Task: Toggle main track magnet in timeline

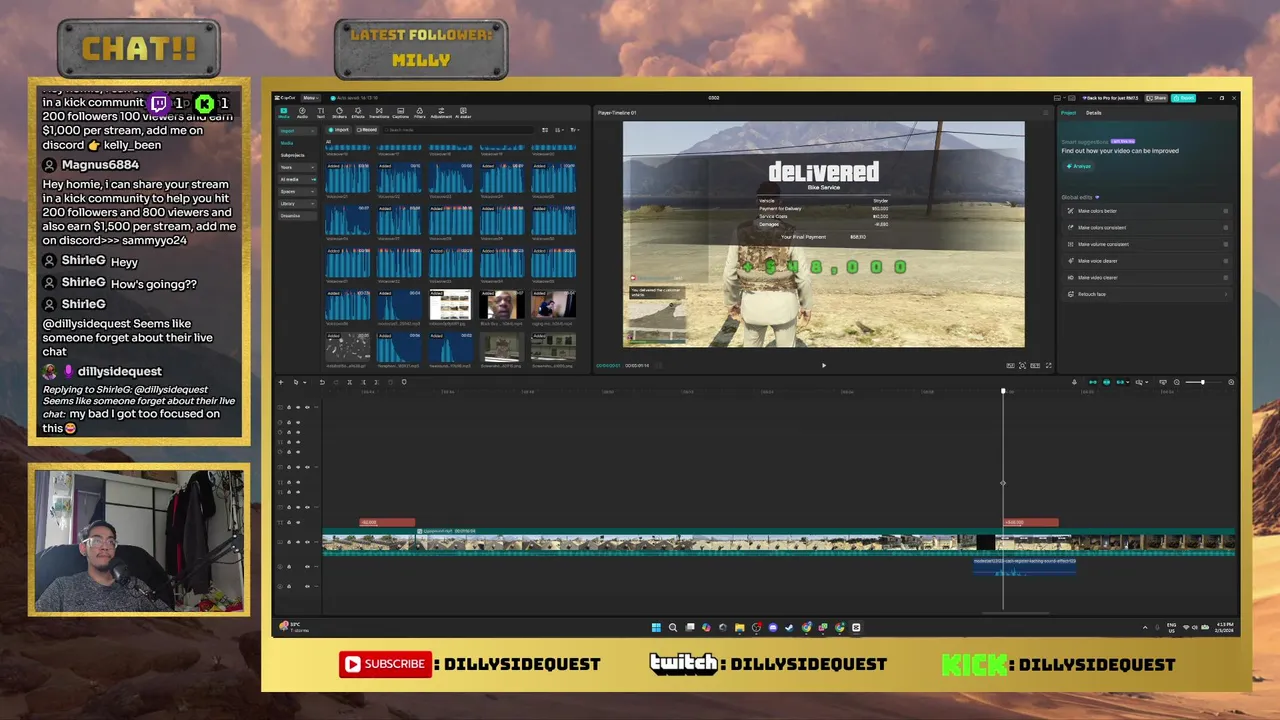Action: (1092, 382)
